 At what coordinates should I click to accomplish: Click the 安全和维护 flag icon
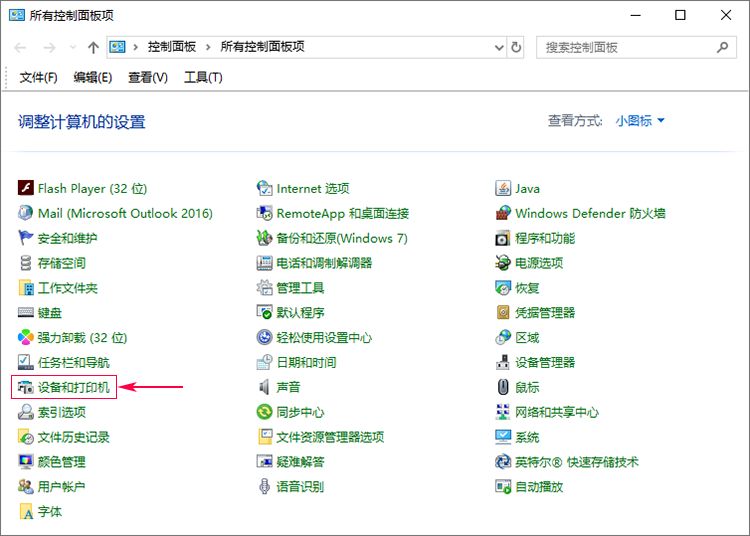click(x=25, y=238)
